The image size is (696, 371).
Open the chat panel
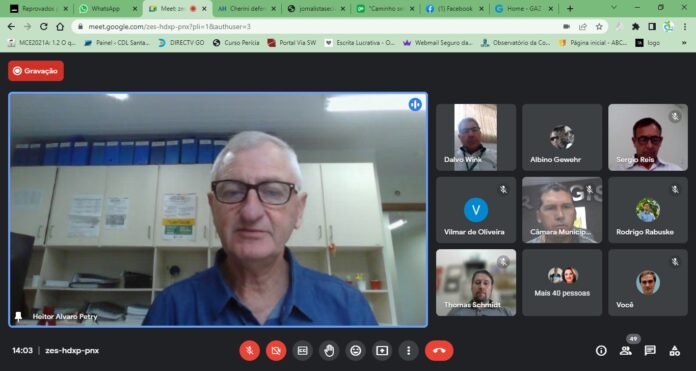[650, 351]
